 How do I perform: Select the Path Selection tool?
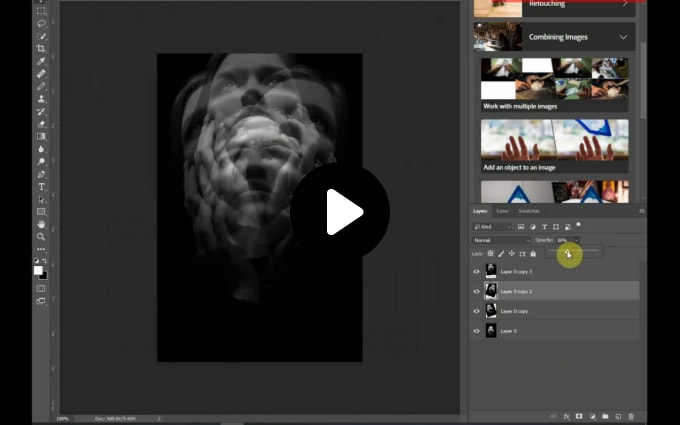pyautogui.click(x=41, y=199)
